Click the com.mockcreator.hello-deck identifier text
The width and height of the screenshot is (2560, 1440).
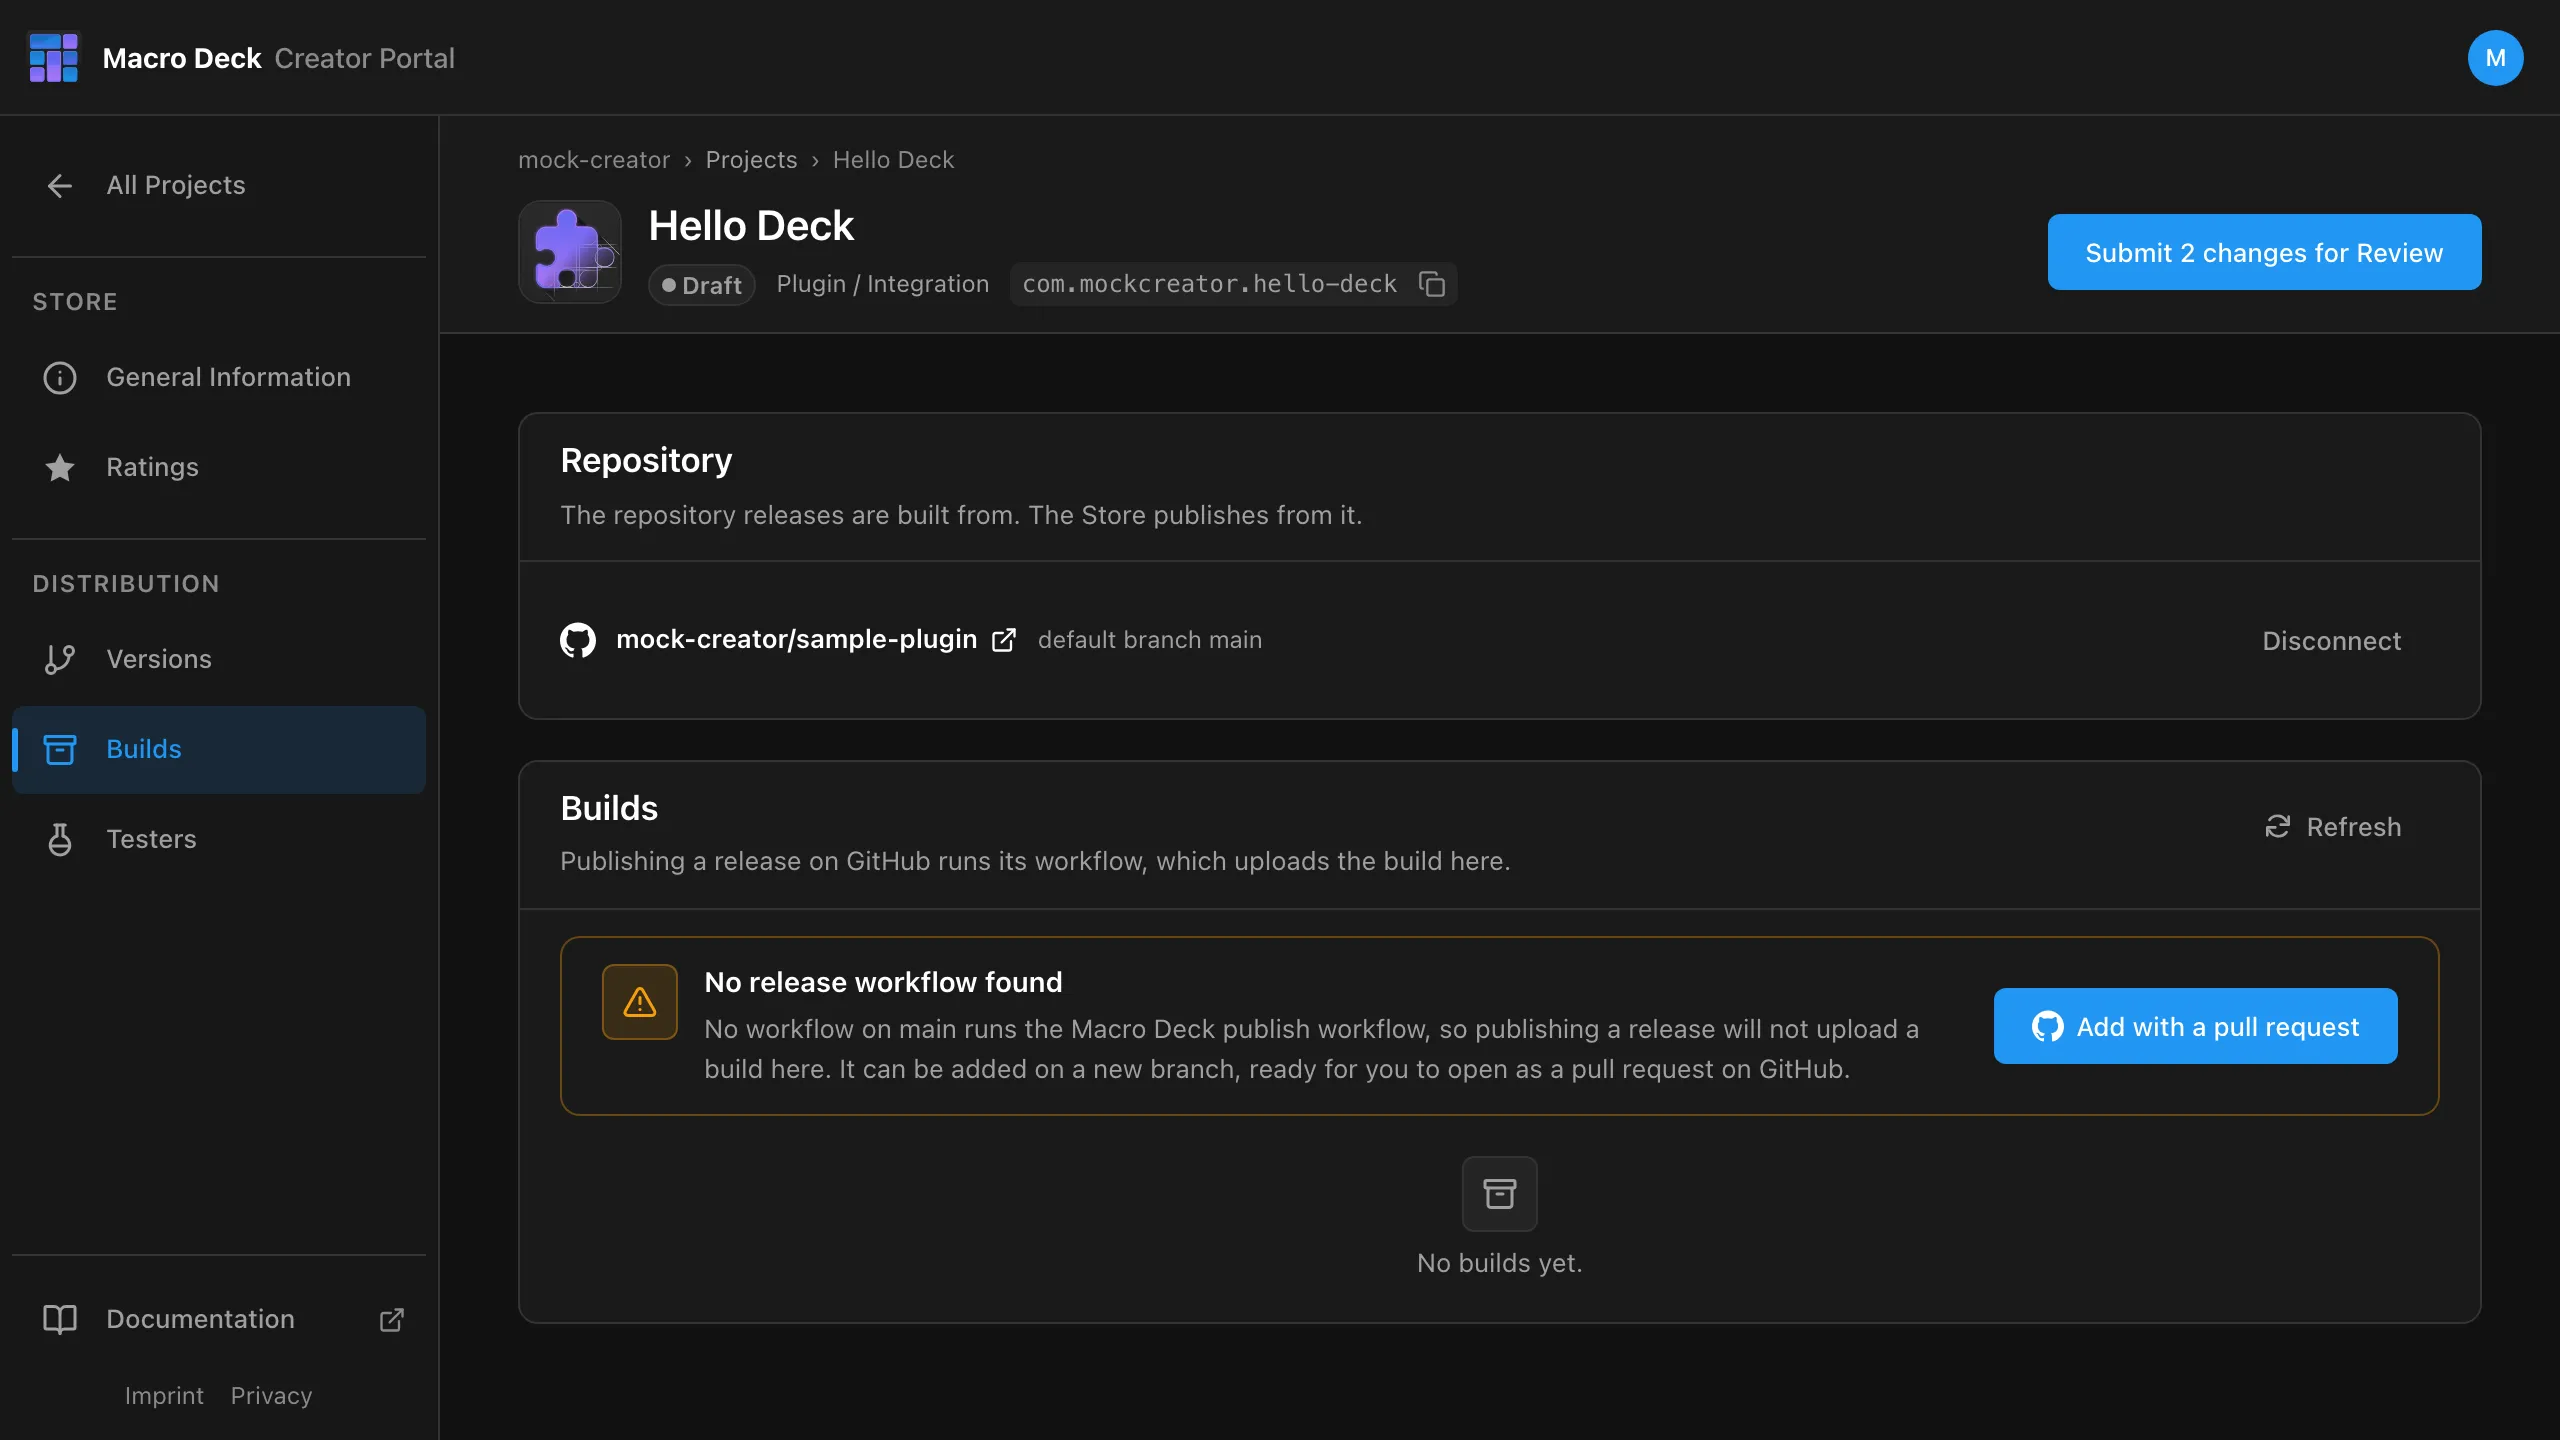(1209, 284)
